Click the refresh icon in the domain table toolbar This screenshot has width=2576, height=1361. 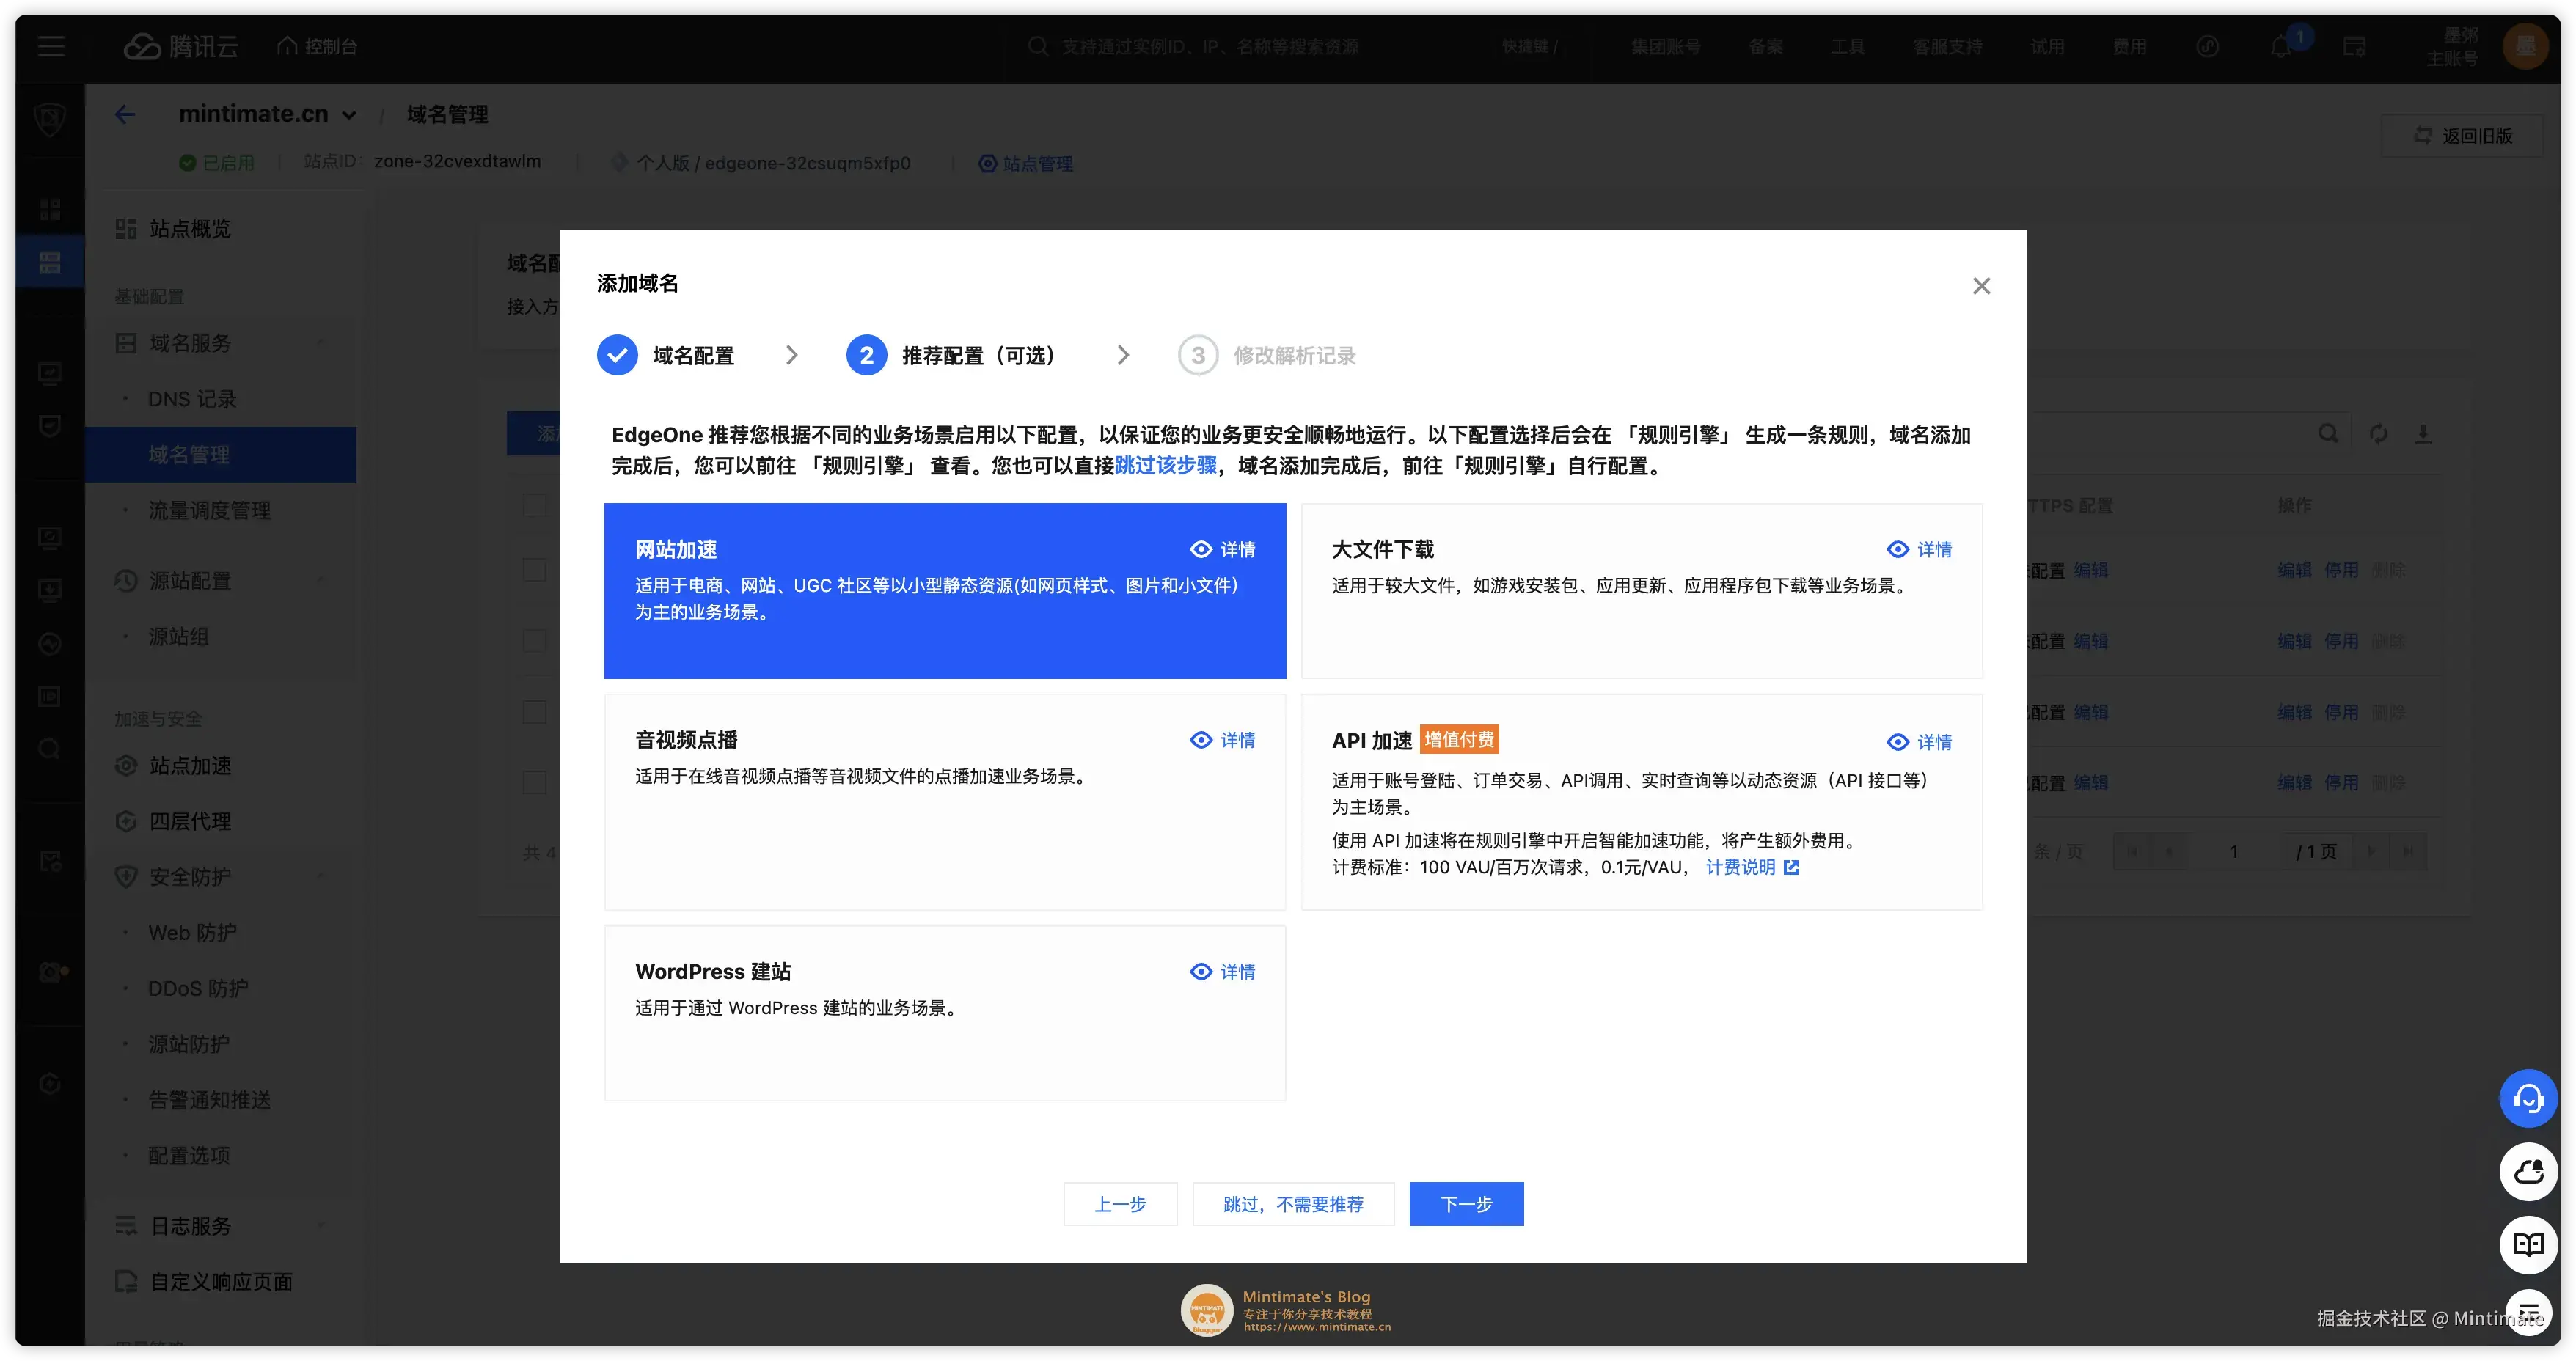click(2378, 433)
